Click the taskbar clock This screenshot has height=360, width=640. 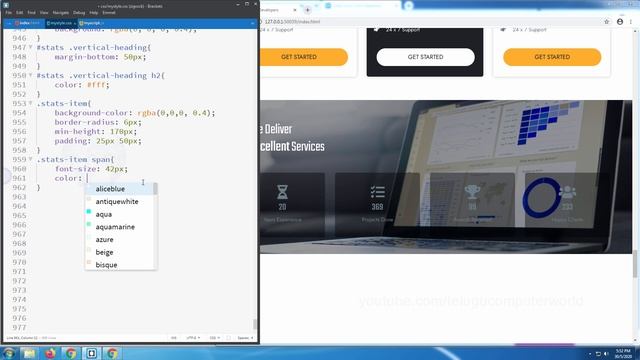pyautogui.click(x=623, y=353)
